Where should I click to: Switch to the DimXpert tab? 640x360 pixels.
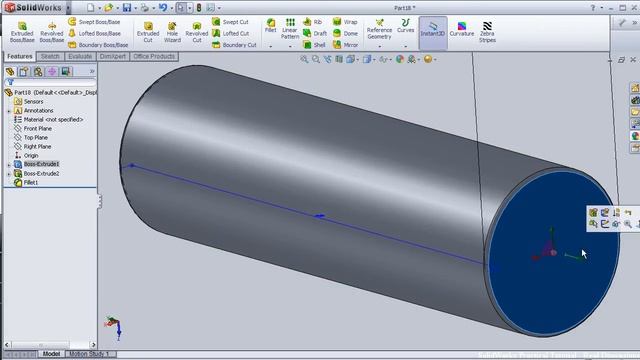click(x=113, y=56)
